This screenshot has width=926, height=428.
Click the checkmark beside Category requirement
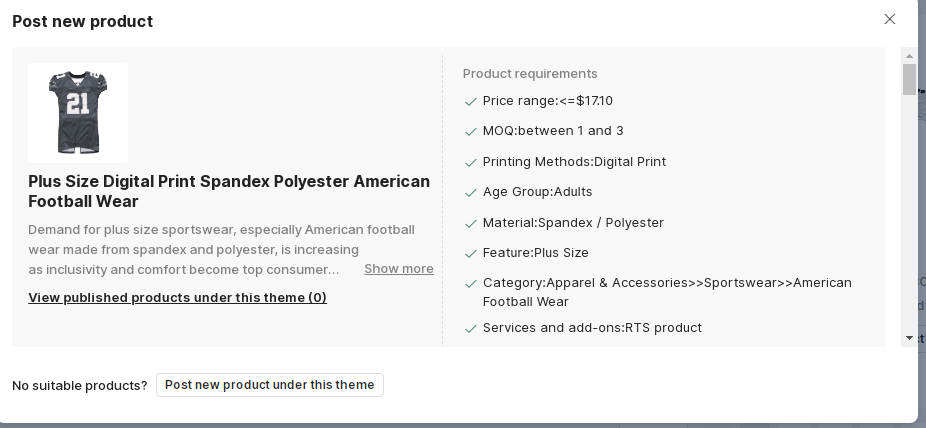(471, 283)
